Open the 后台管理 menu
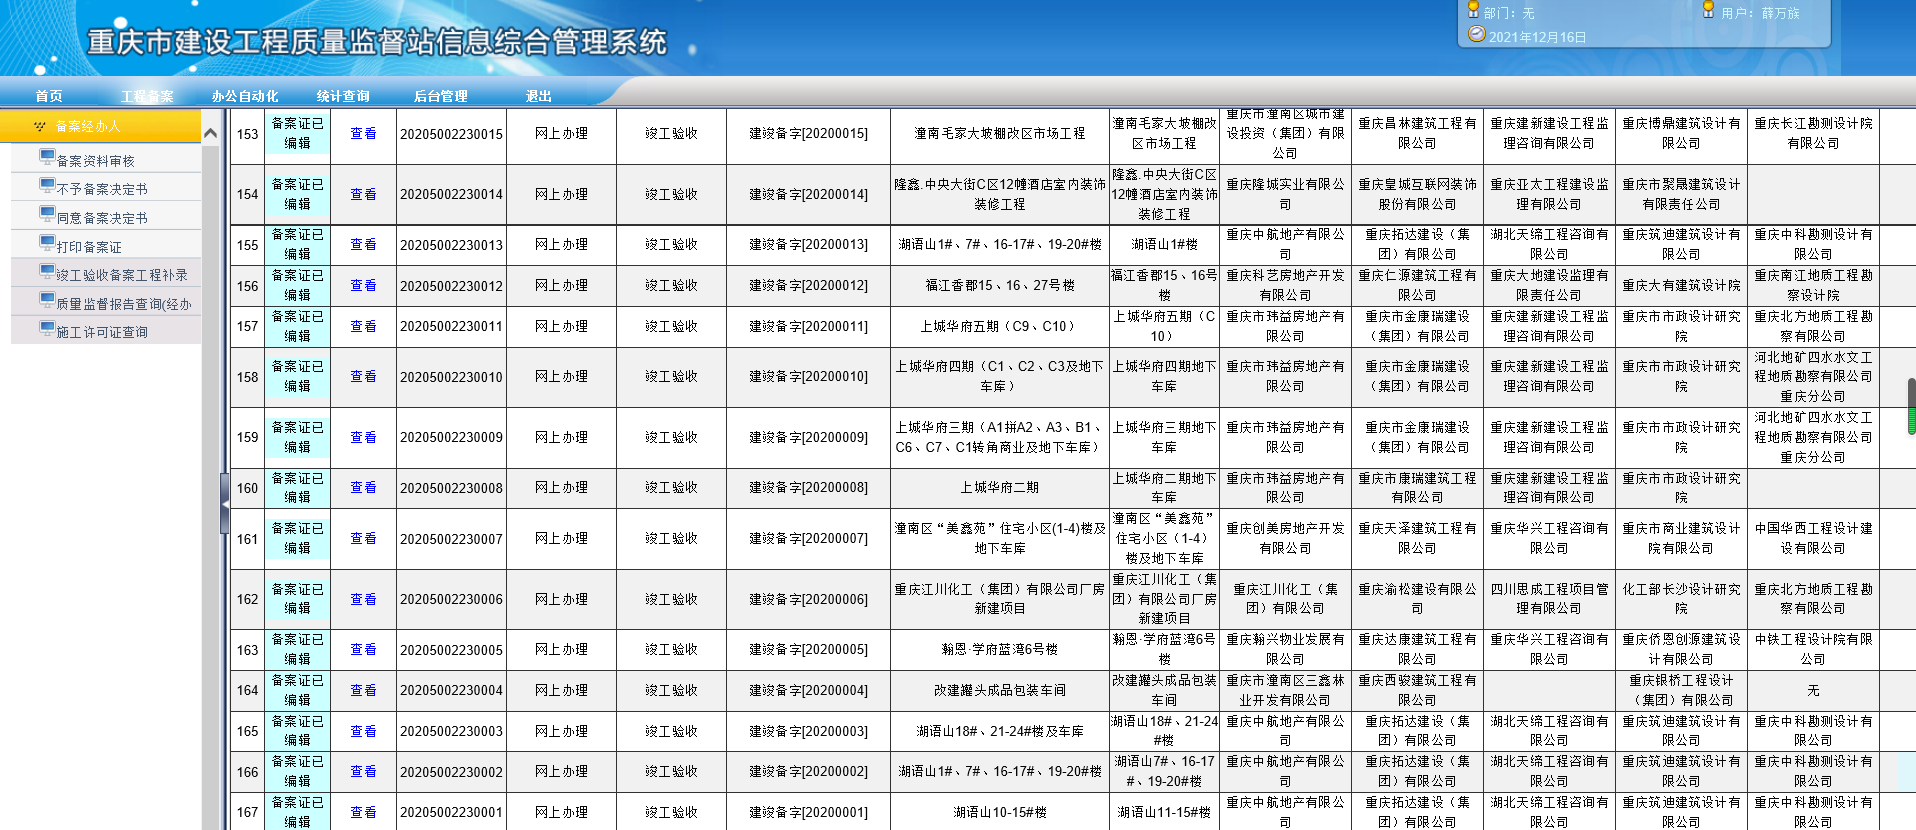This screenshot has width=1916, height=830. point(441,96)
